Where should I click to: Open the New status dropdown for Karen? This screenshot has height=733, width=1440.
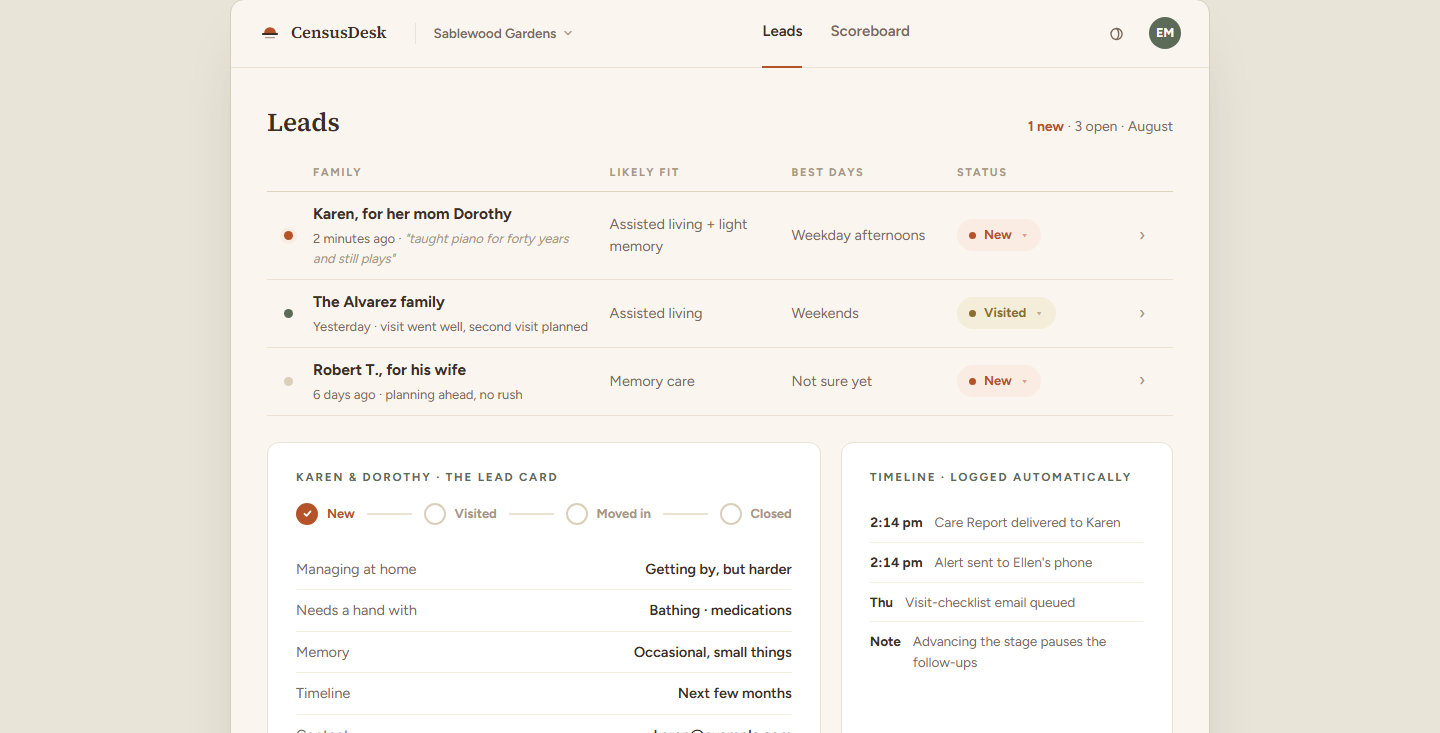click(x=998, y=235)
